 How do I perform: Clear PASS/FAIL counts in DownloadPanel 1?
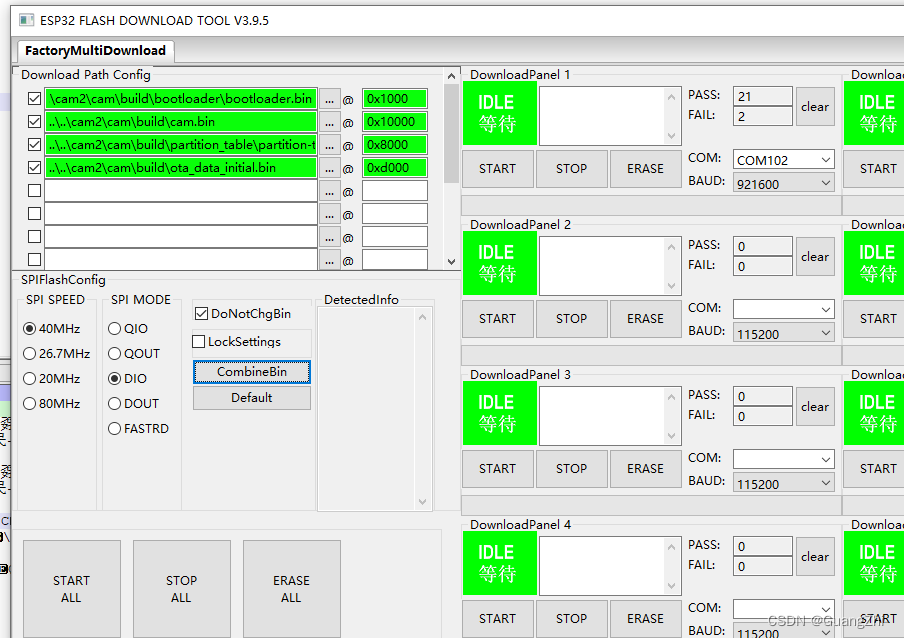(x=815, y=105)
